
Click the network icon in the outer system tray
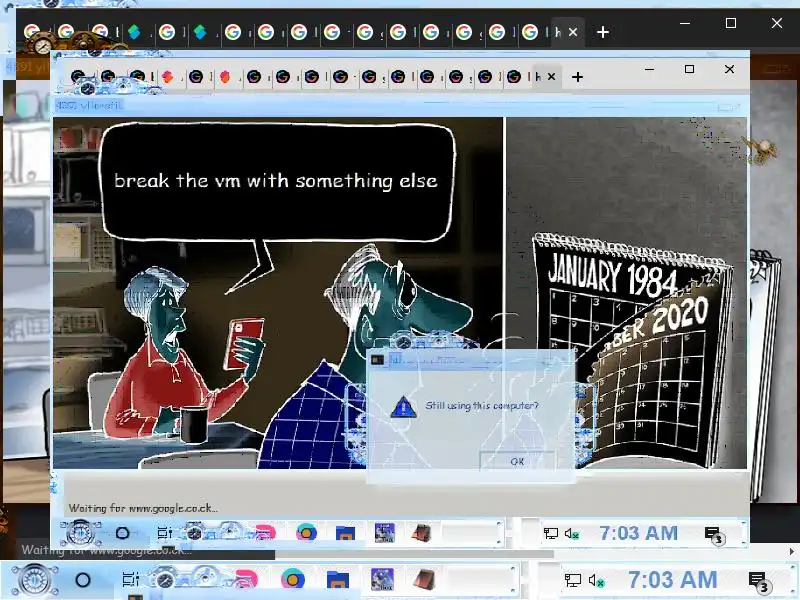(x=572, y=580)
